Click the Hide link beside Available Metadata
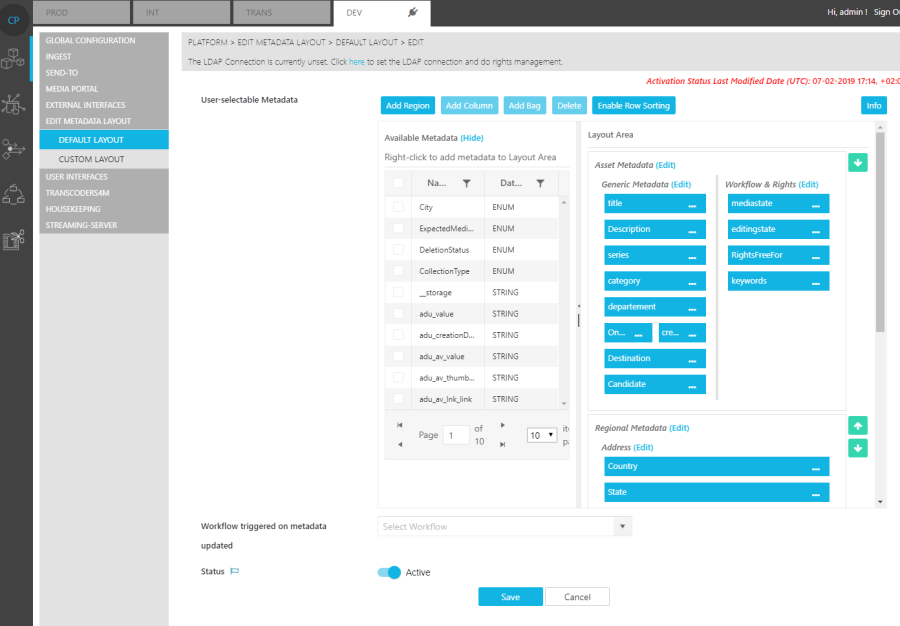This screenshot has height=626, width=900. coord(471,138)
